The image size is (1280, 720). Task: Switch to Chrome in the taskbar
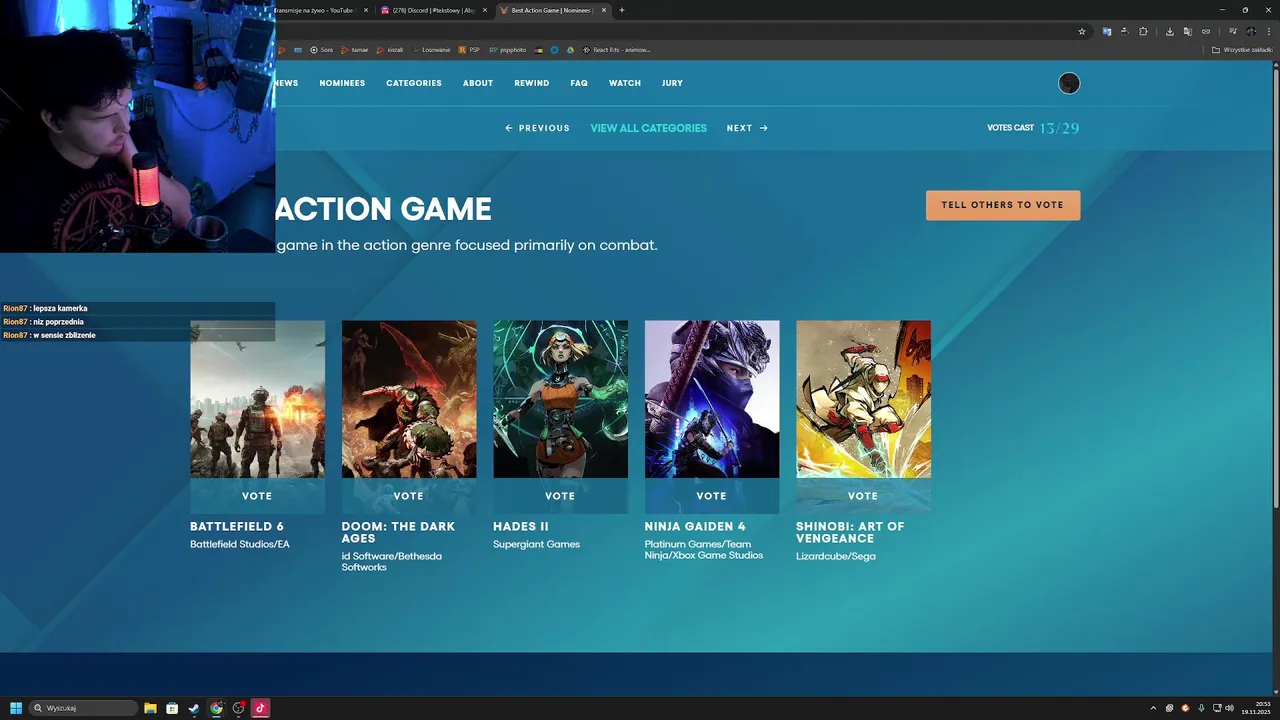pos(216,708)
